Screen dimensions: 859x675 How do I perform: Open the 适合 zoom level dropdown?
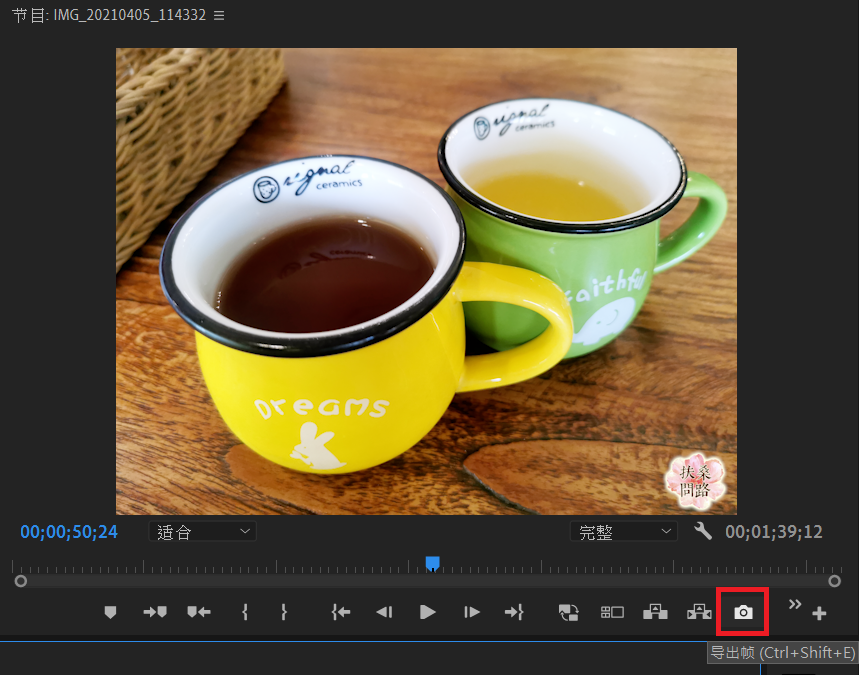click(202, 531)
